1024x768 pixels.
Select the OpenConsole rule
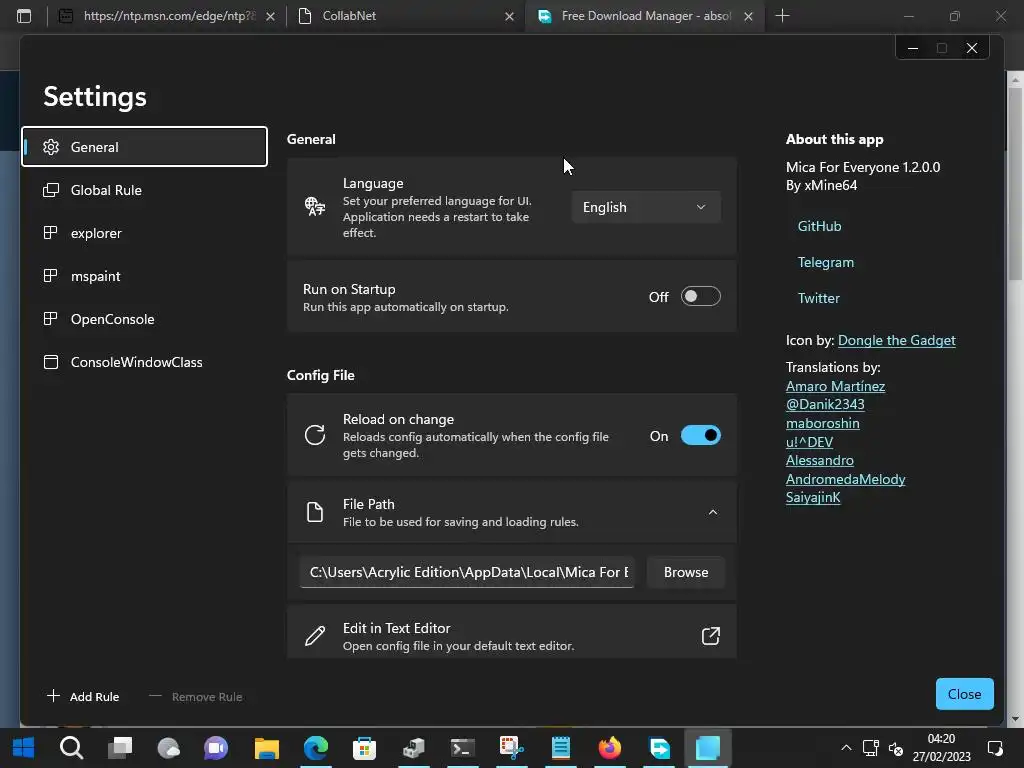tap(144, 319)
